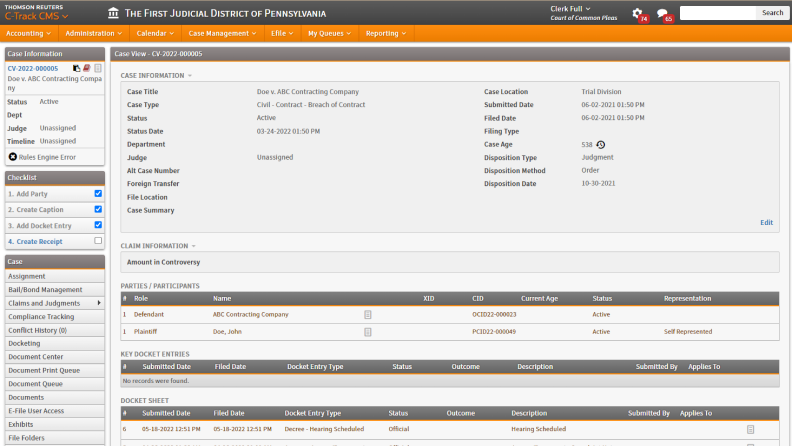
Task: Click document icon on Decree - Hearing Scheduled entry
Action: (x=750, y=429)
